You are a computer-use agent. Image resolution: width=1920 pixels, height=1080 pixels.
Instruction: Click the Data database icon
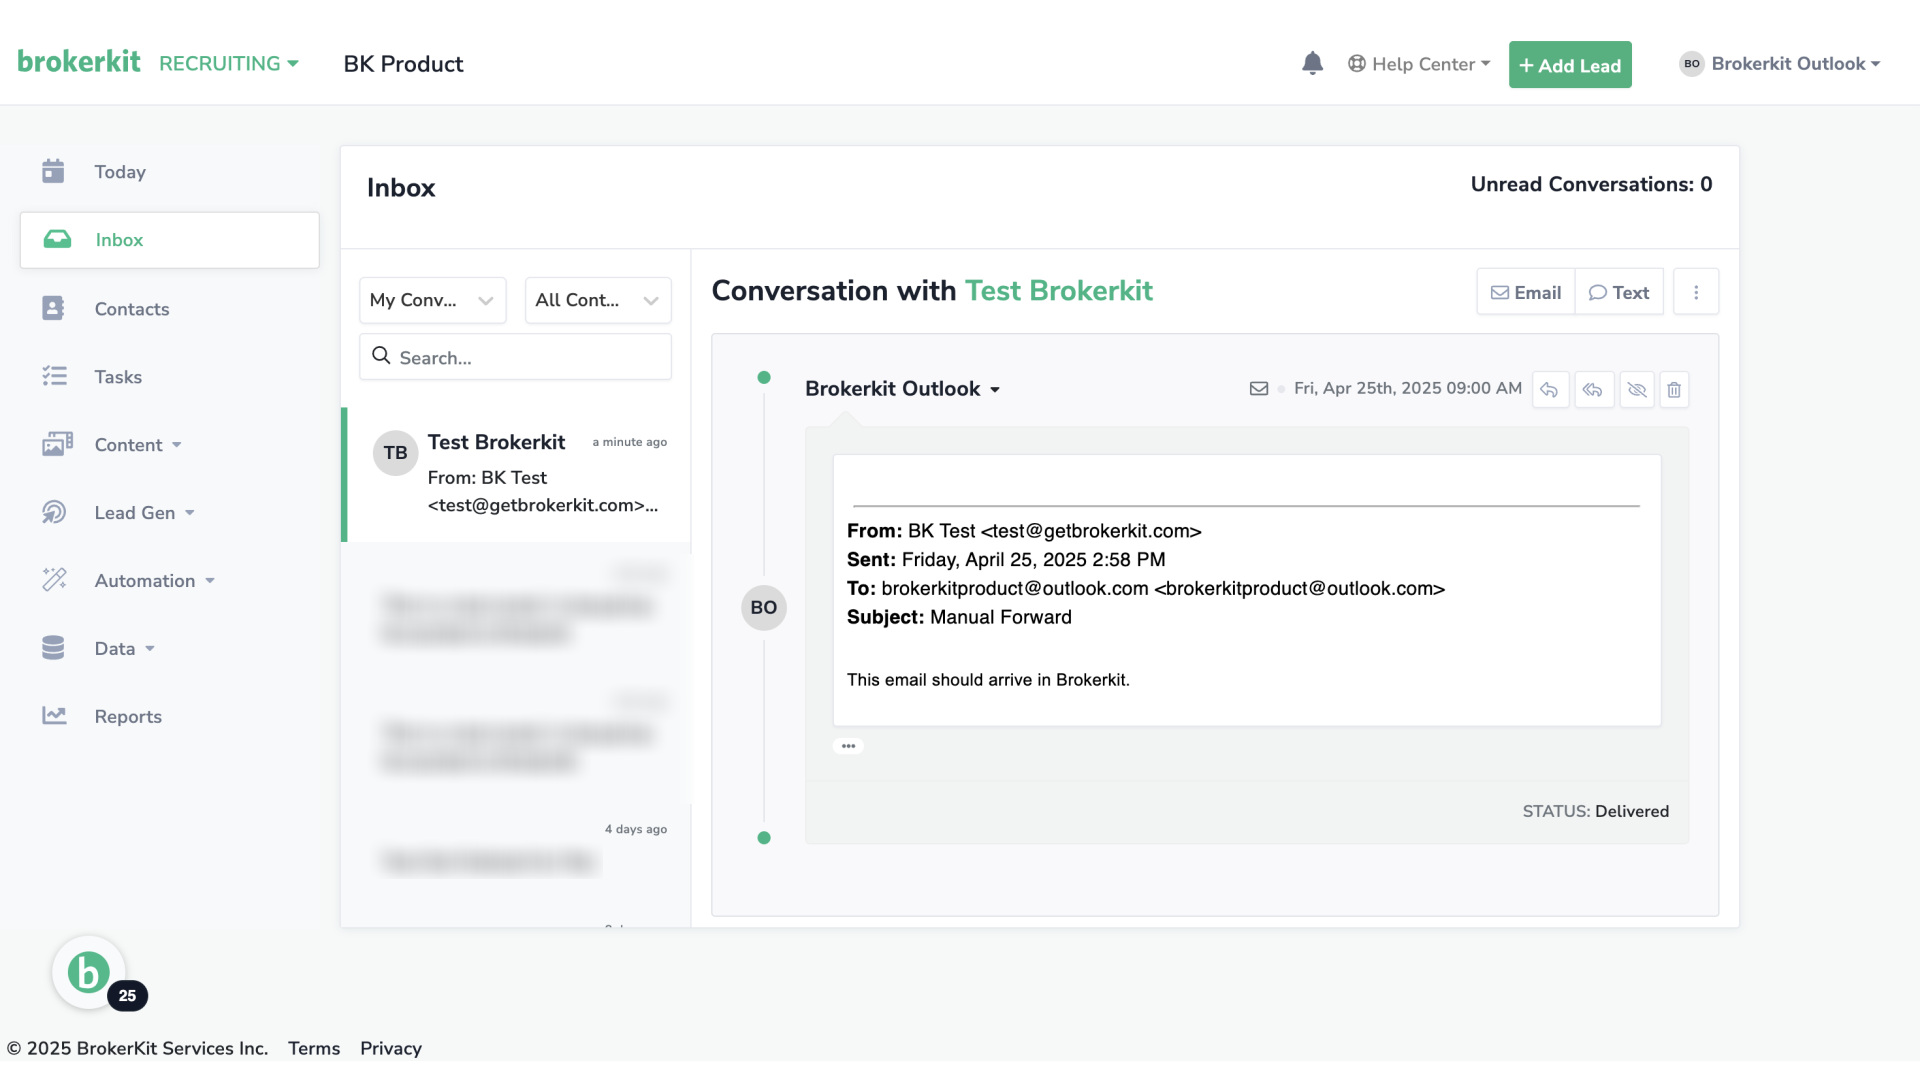pos(53,648)
